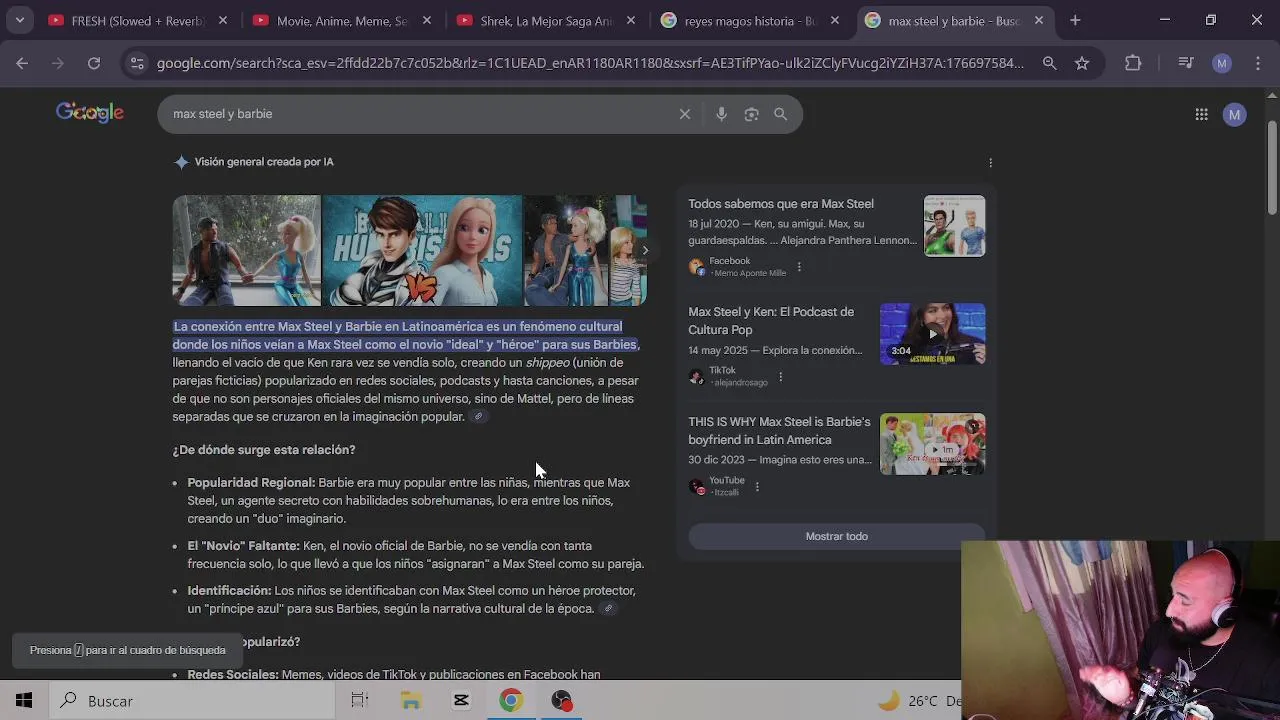
Task: Click weather 26°C in taskbar
Action: click(920, 701)
